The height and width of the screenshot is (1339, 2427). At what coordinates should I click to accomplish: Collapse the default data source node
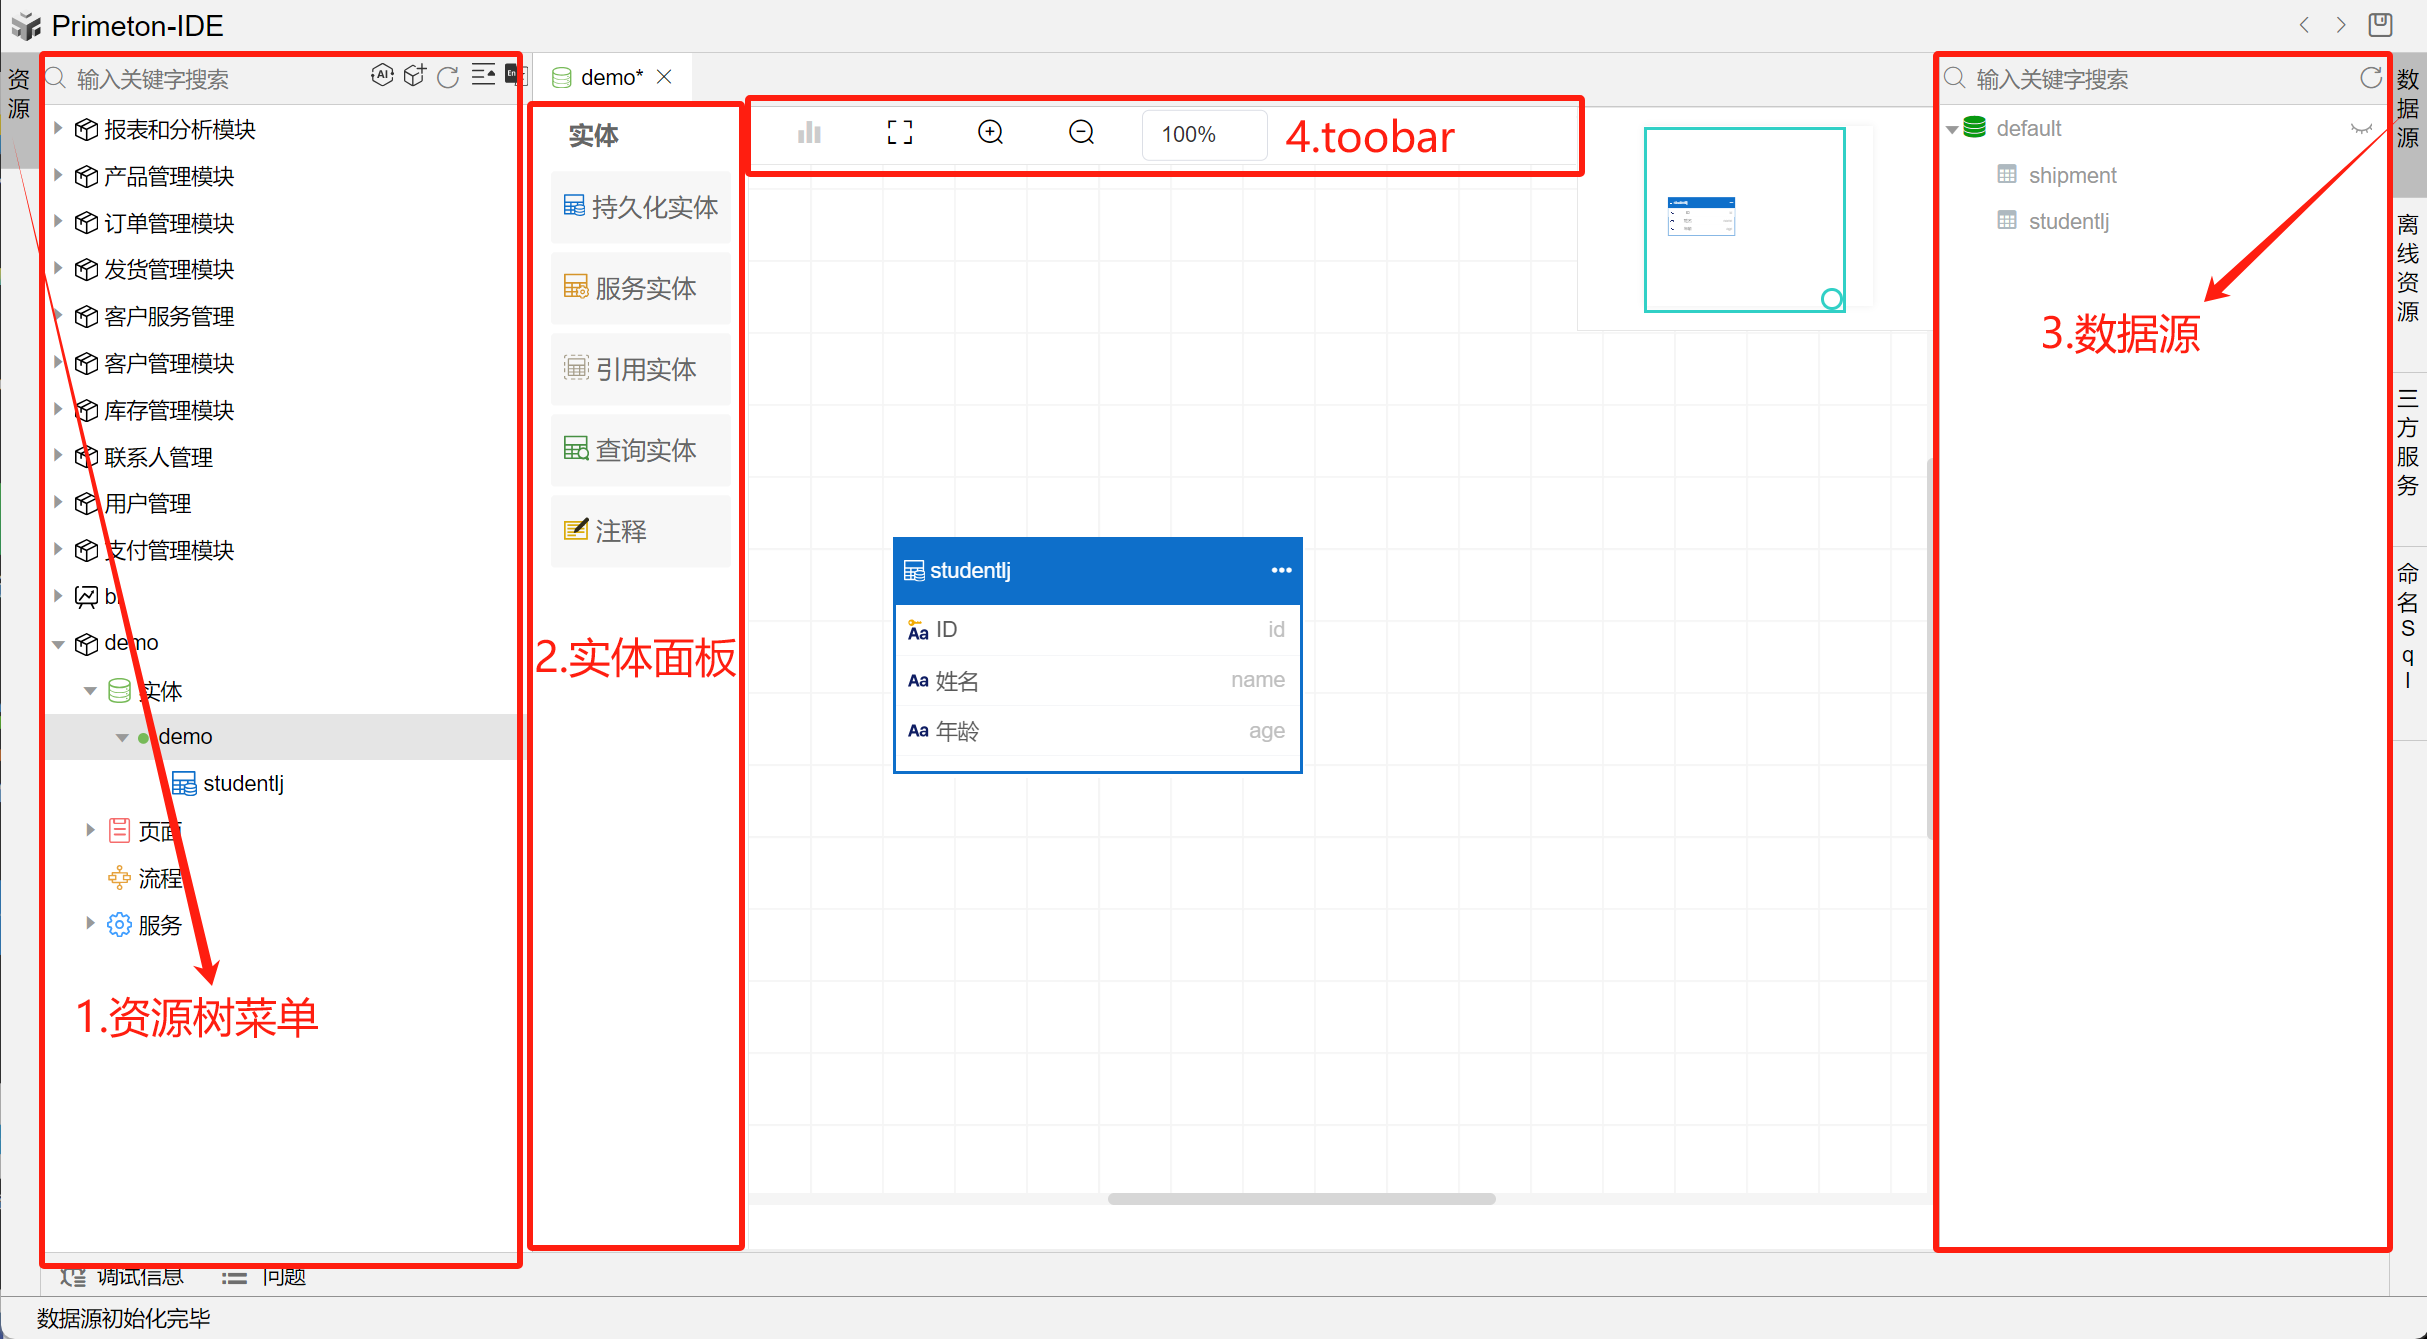click(x=1952, y=129)
